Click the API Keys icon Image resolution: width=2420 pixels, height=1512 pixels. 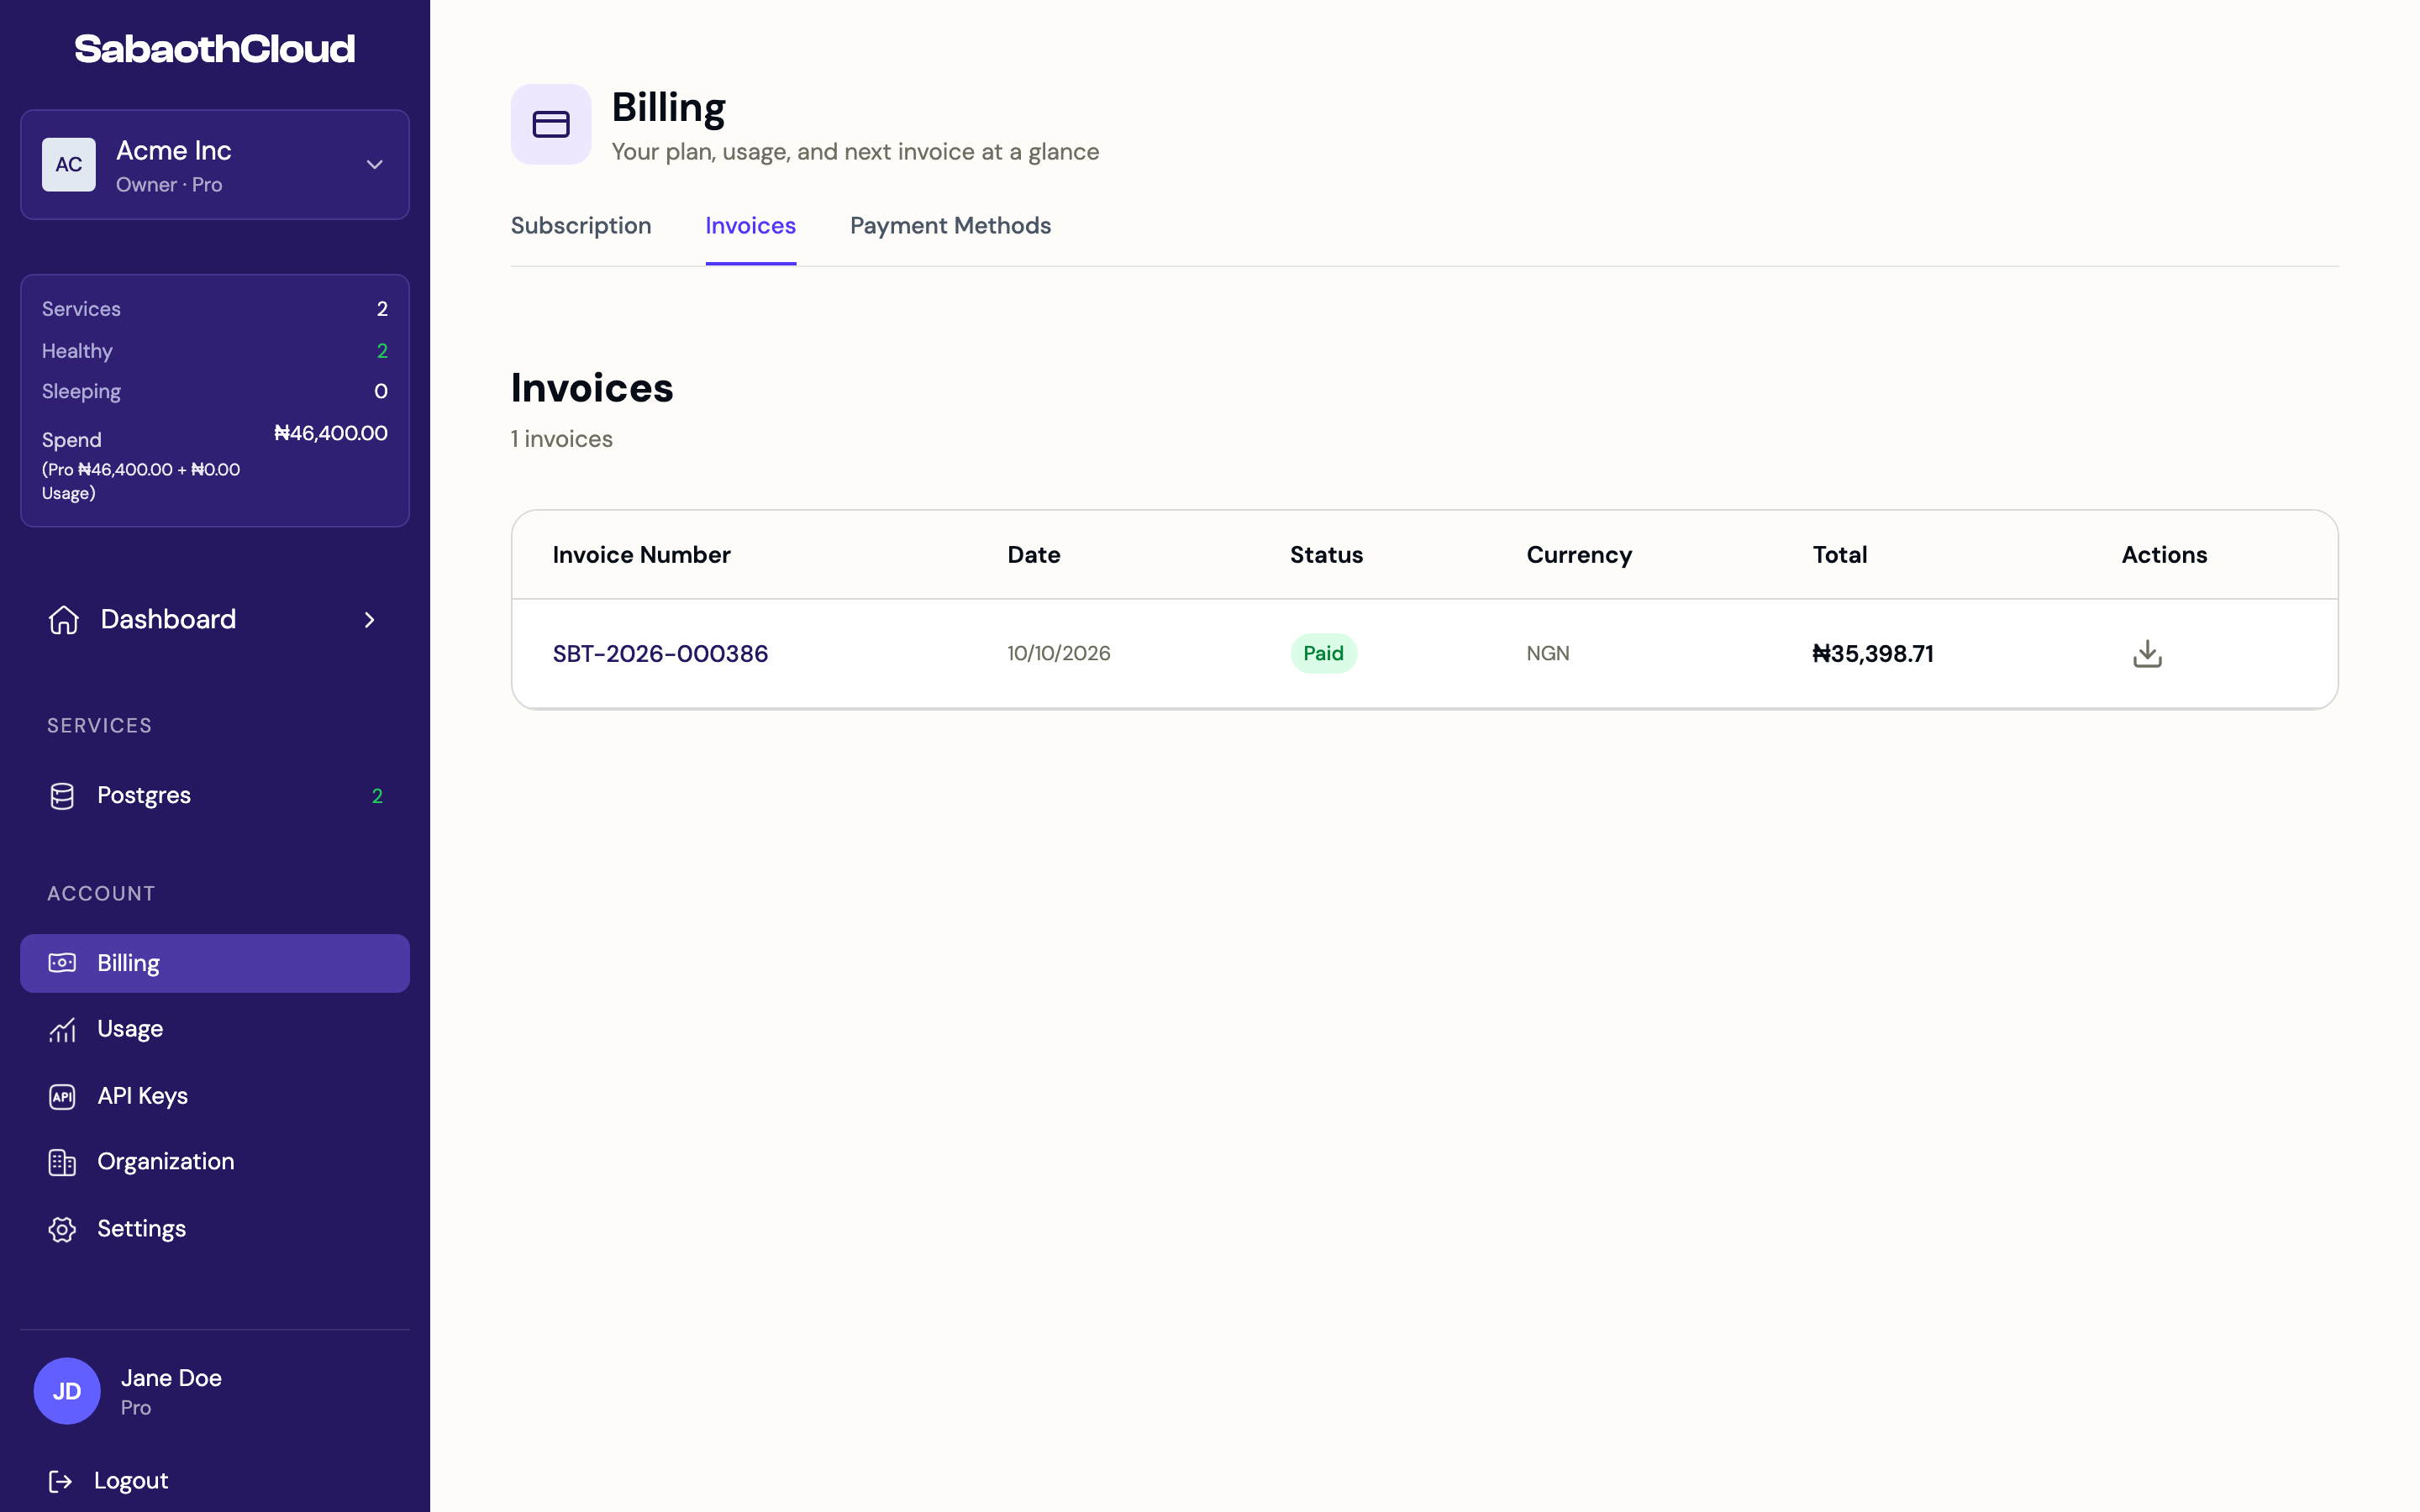pyautogui.click(x=62, y=1096)
